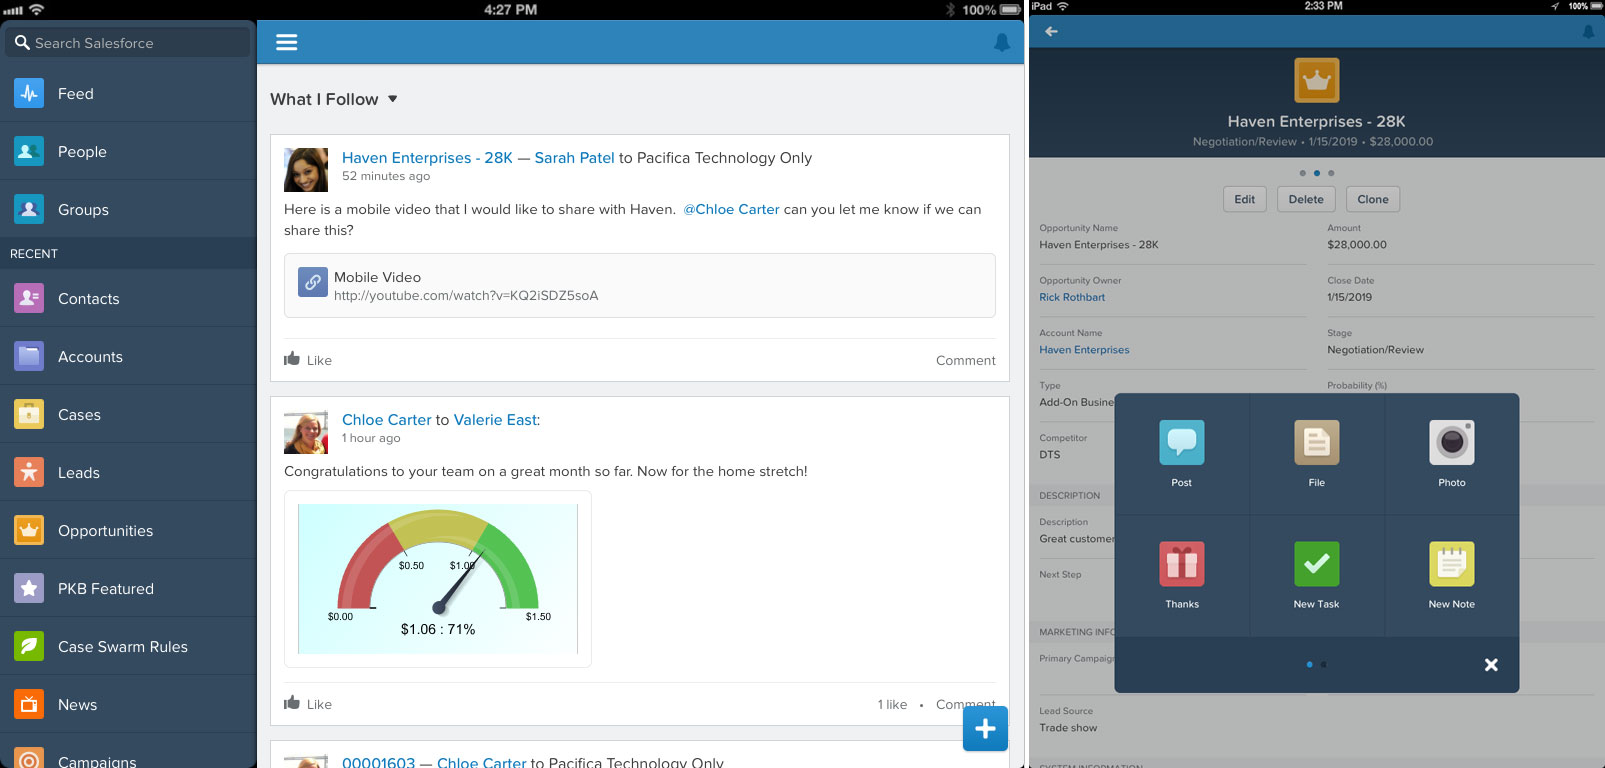The image size is (1605, 768).
Task: Open the Haven Enterprises - 28K feed link
Action: [427, 158]
